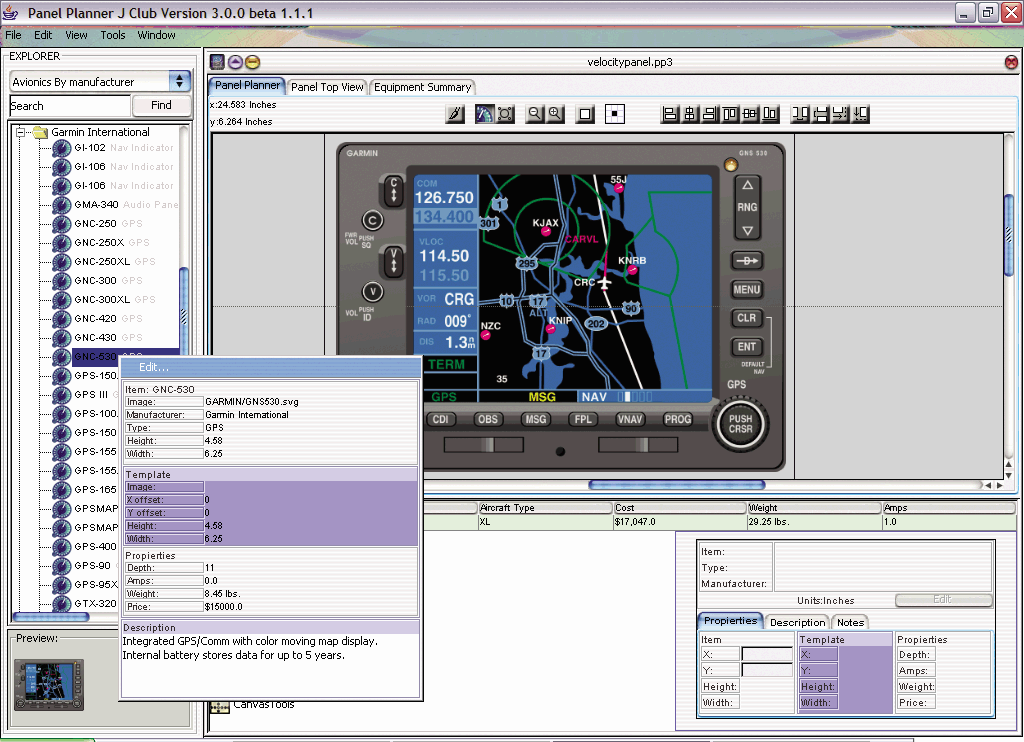
Task: Click the align horizontal centers icon
Action: [x=690, y=114]
